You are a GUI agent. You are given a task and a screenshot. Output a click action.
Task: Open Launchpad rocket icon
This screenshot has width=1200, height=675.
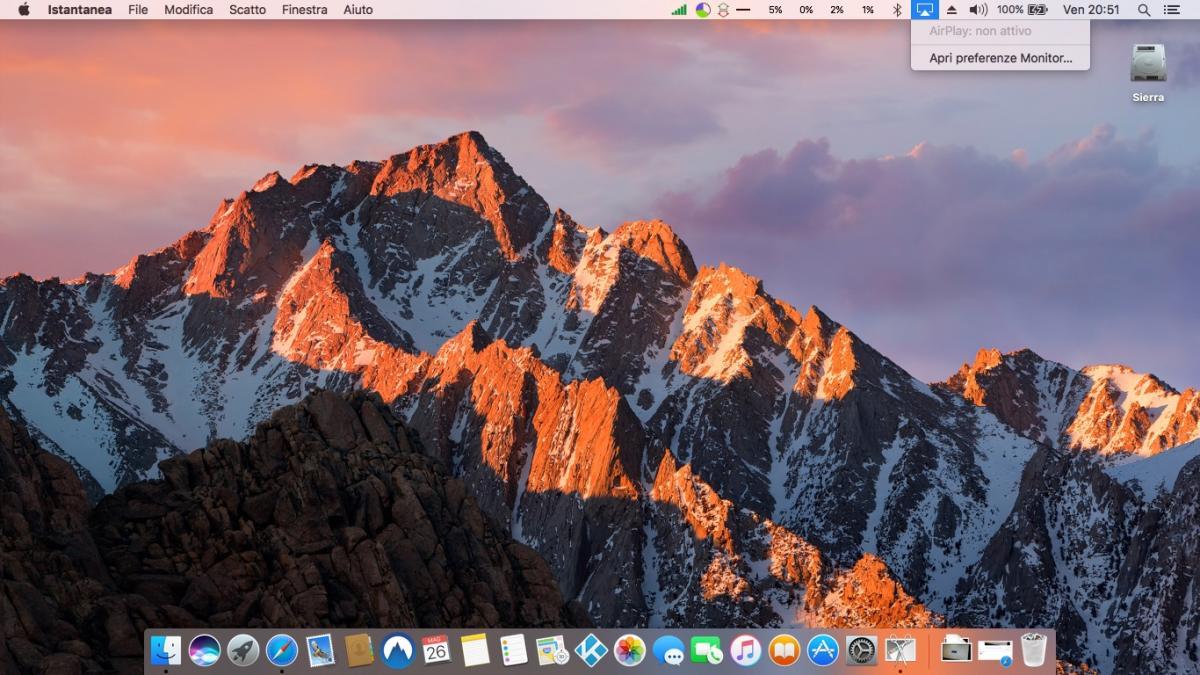[x=243, y=651]
